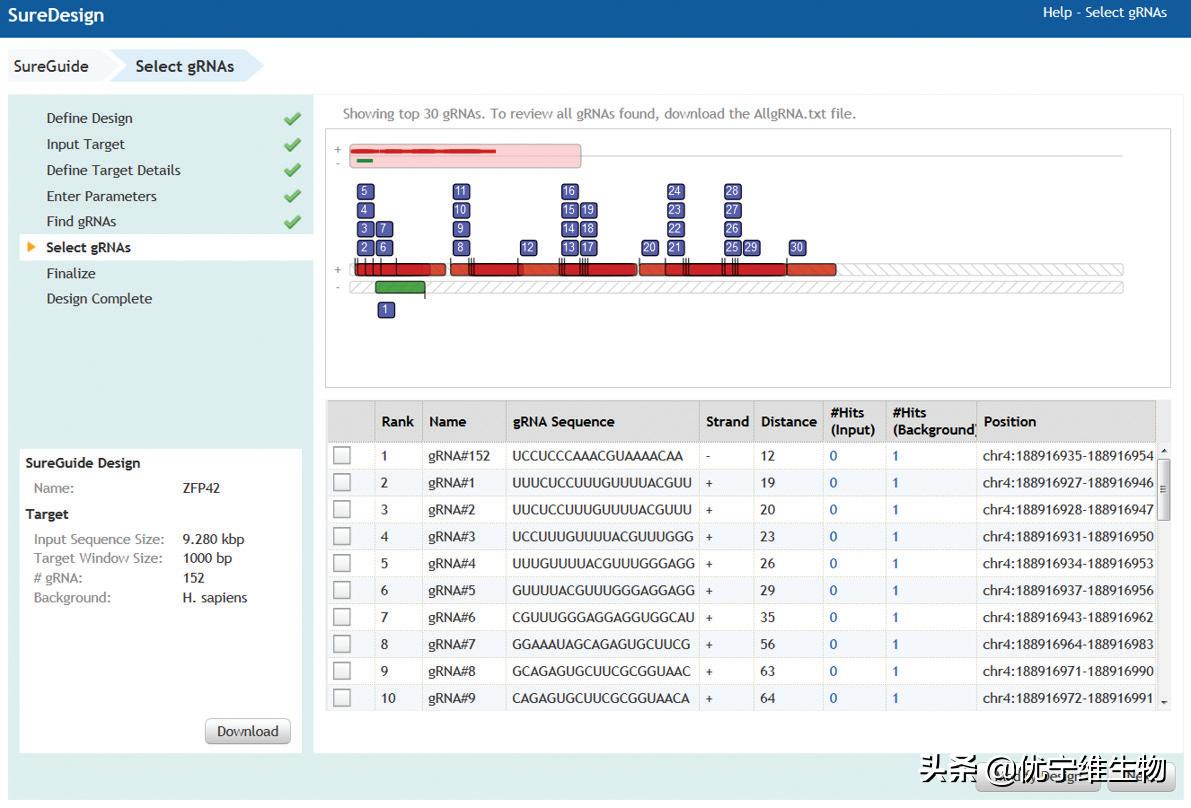1191x808 pixels.
Task: Enable the checkbox for gRNA#9
Action: (x=342, y=698)
